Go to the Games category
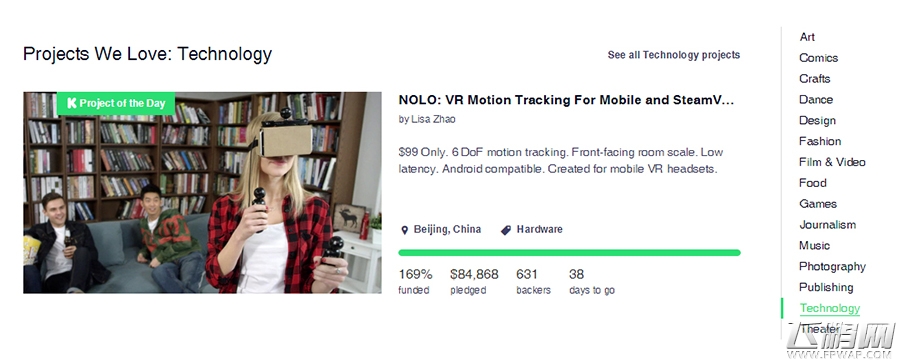900x362 pixels. pos(818,204)
